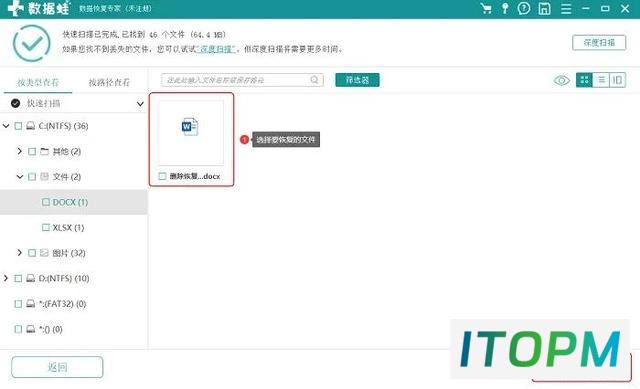This screenshot has width=640, height=389.
Task: Check the C:(NTFS) (36) checkbox
Action: click(x=18, y=126)
